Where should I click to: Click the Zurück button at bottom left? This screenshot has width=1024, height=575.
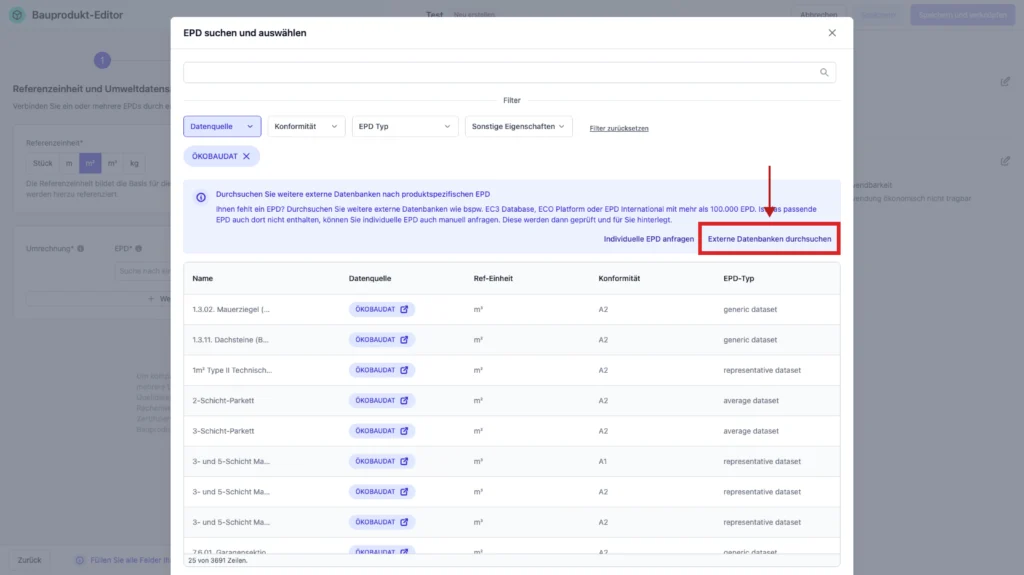point(29,560)
